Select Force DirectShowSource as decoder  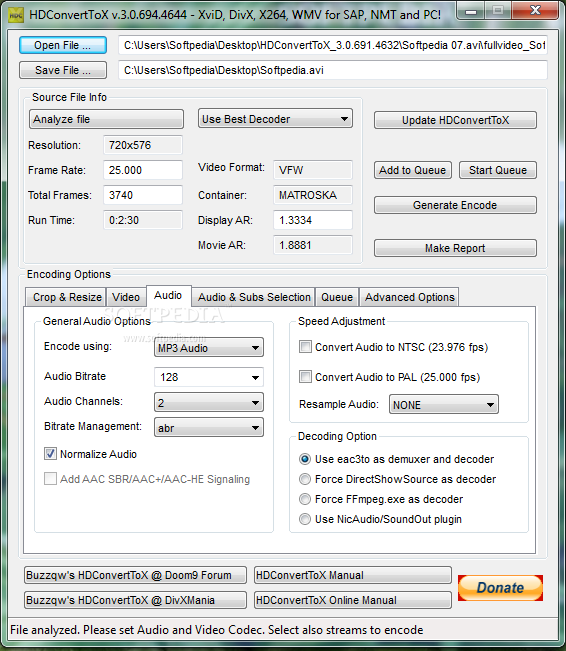point(305,479)
